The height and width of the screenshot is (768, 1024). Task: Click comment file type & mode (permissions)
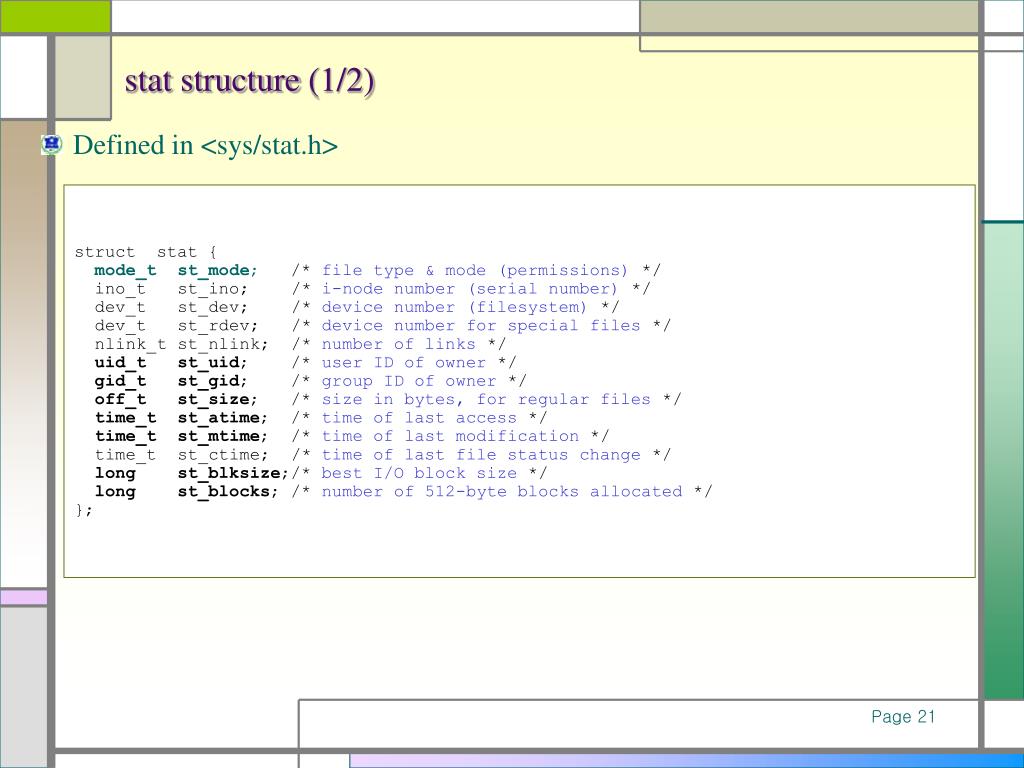(475, 270)
